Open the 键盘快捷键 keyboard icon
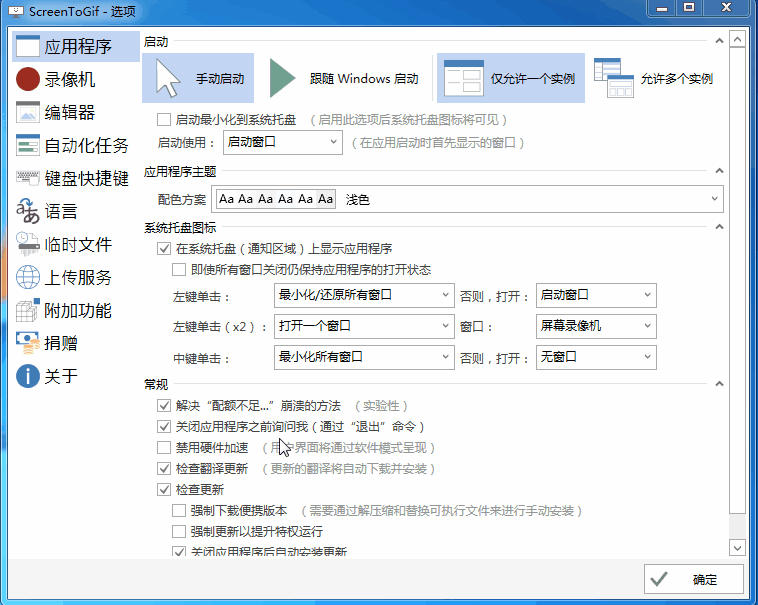Viewport: 758px width, 605px height. point(28,178)
